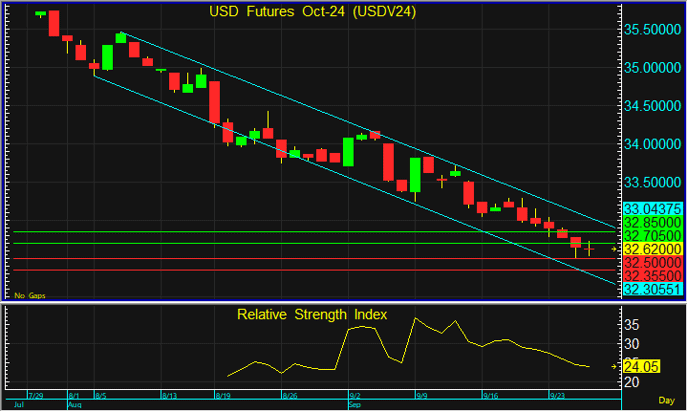Screen dimensions: 688x412
Task: Click the cyan 33.04375 channel price tag
Action: [x=652, y=208]
